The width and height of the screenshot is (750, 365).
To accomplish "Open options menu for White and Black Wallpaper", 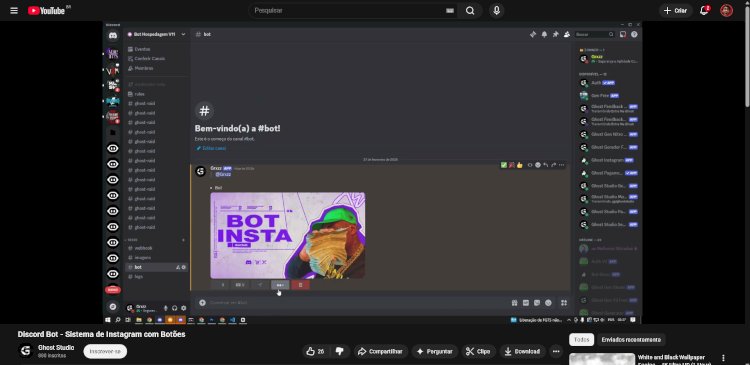I will (x=723, y=358).
